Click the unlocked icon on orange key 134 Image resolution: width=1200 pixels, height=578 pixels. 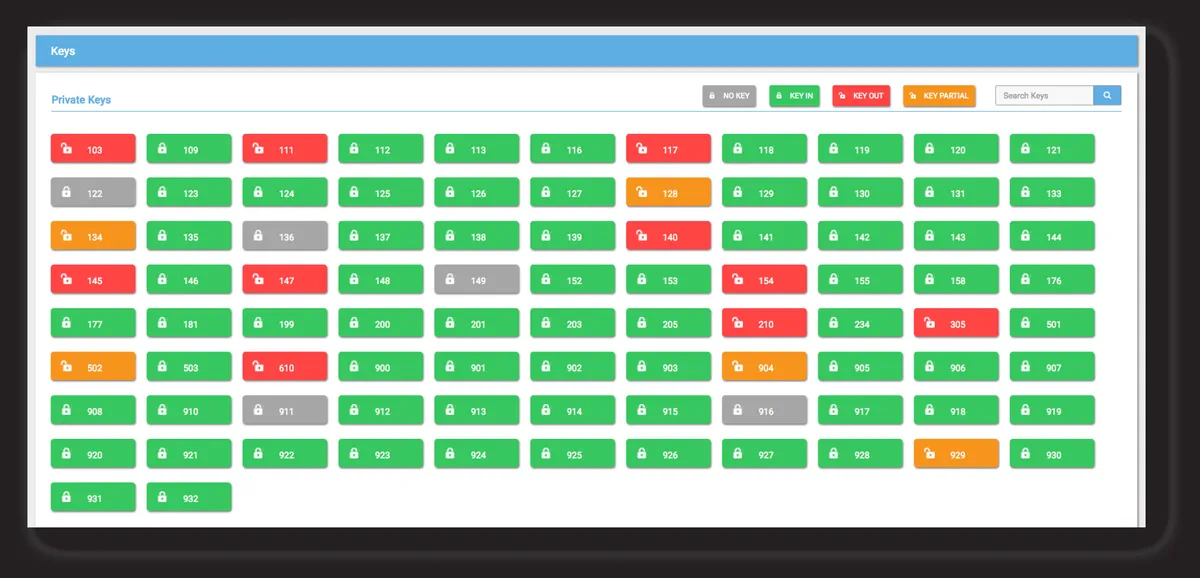click(66, 236)
